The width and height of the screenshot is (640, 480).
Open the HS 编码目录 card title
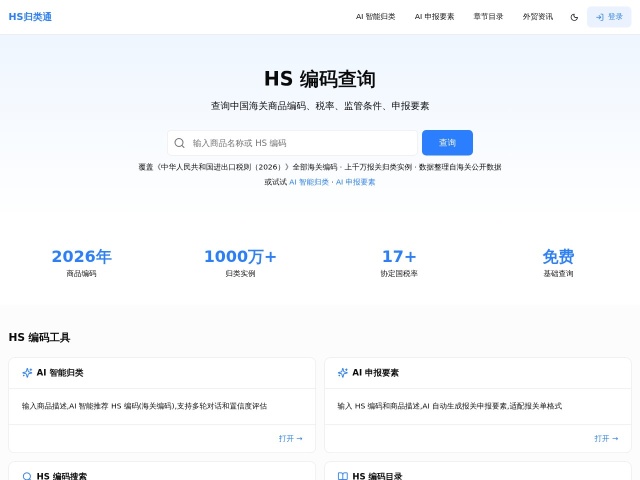[x=377, y=476]
